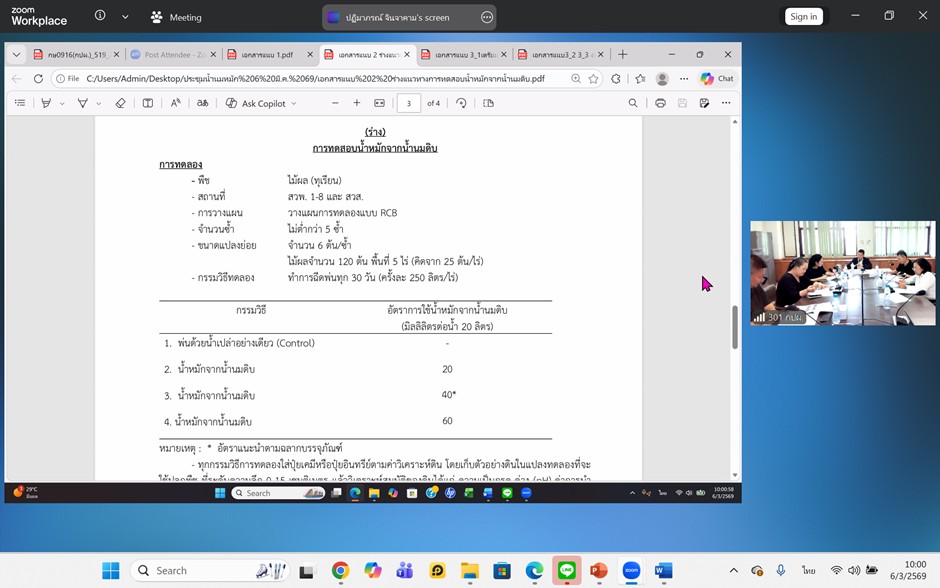The image size is (940, 588).
Task: Open the PDF table of contents panel
Action: click(20, 103)
